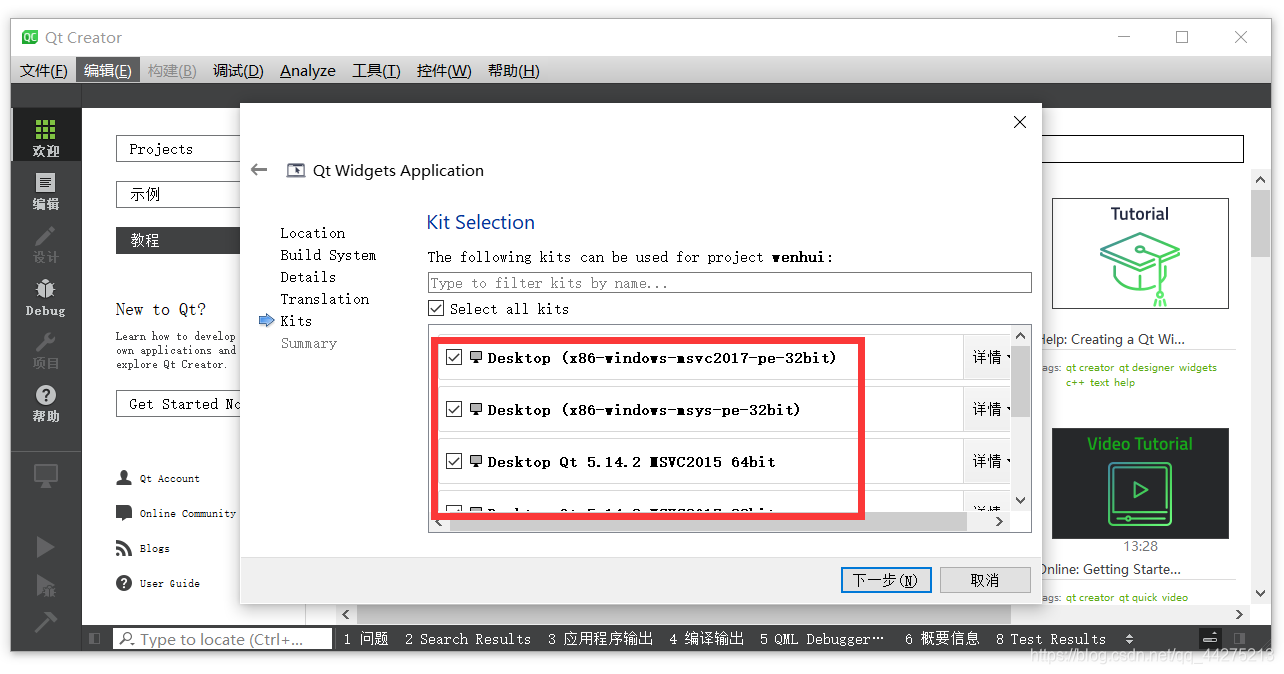Expand 详情 for the first kit
This screenshot has width=1284, height=674.
tap(988, 356)
